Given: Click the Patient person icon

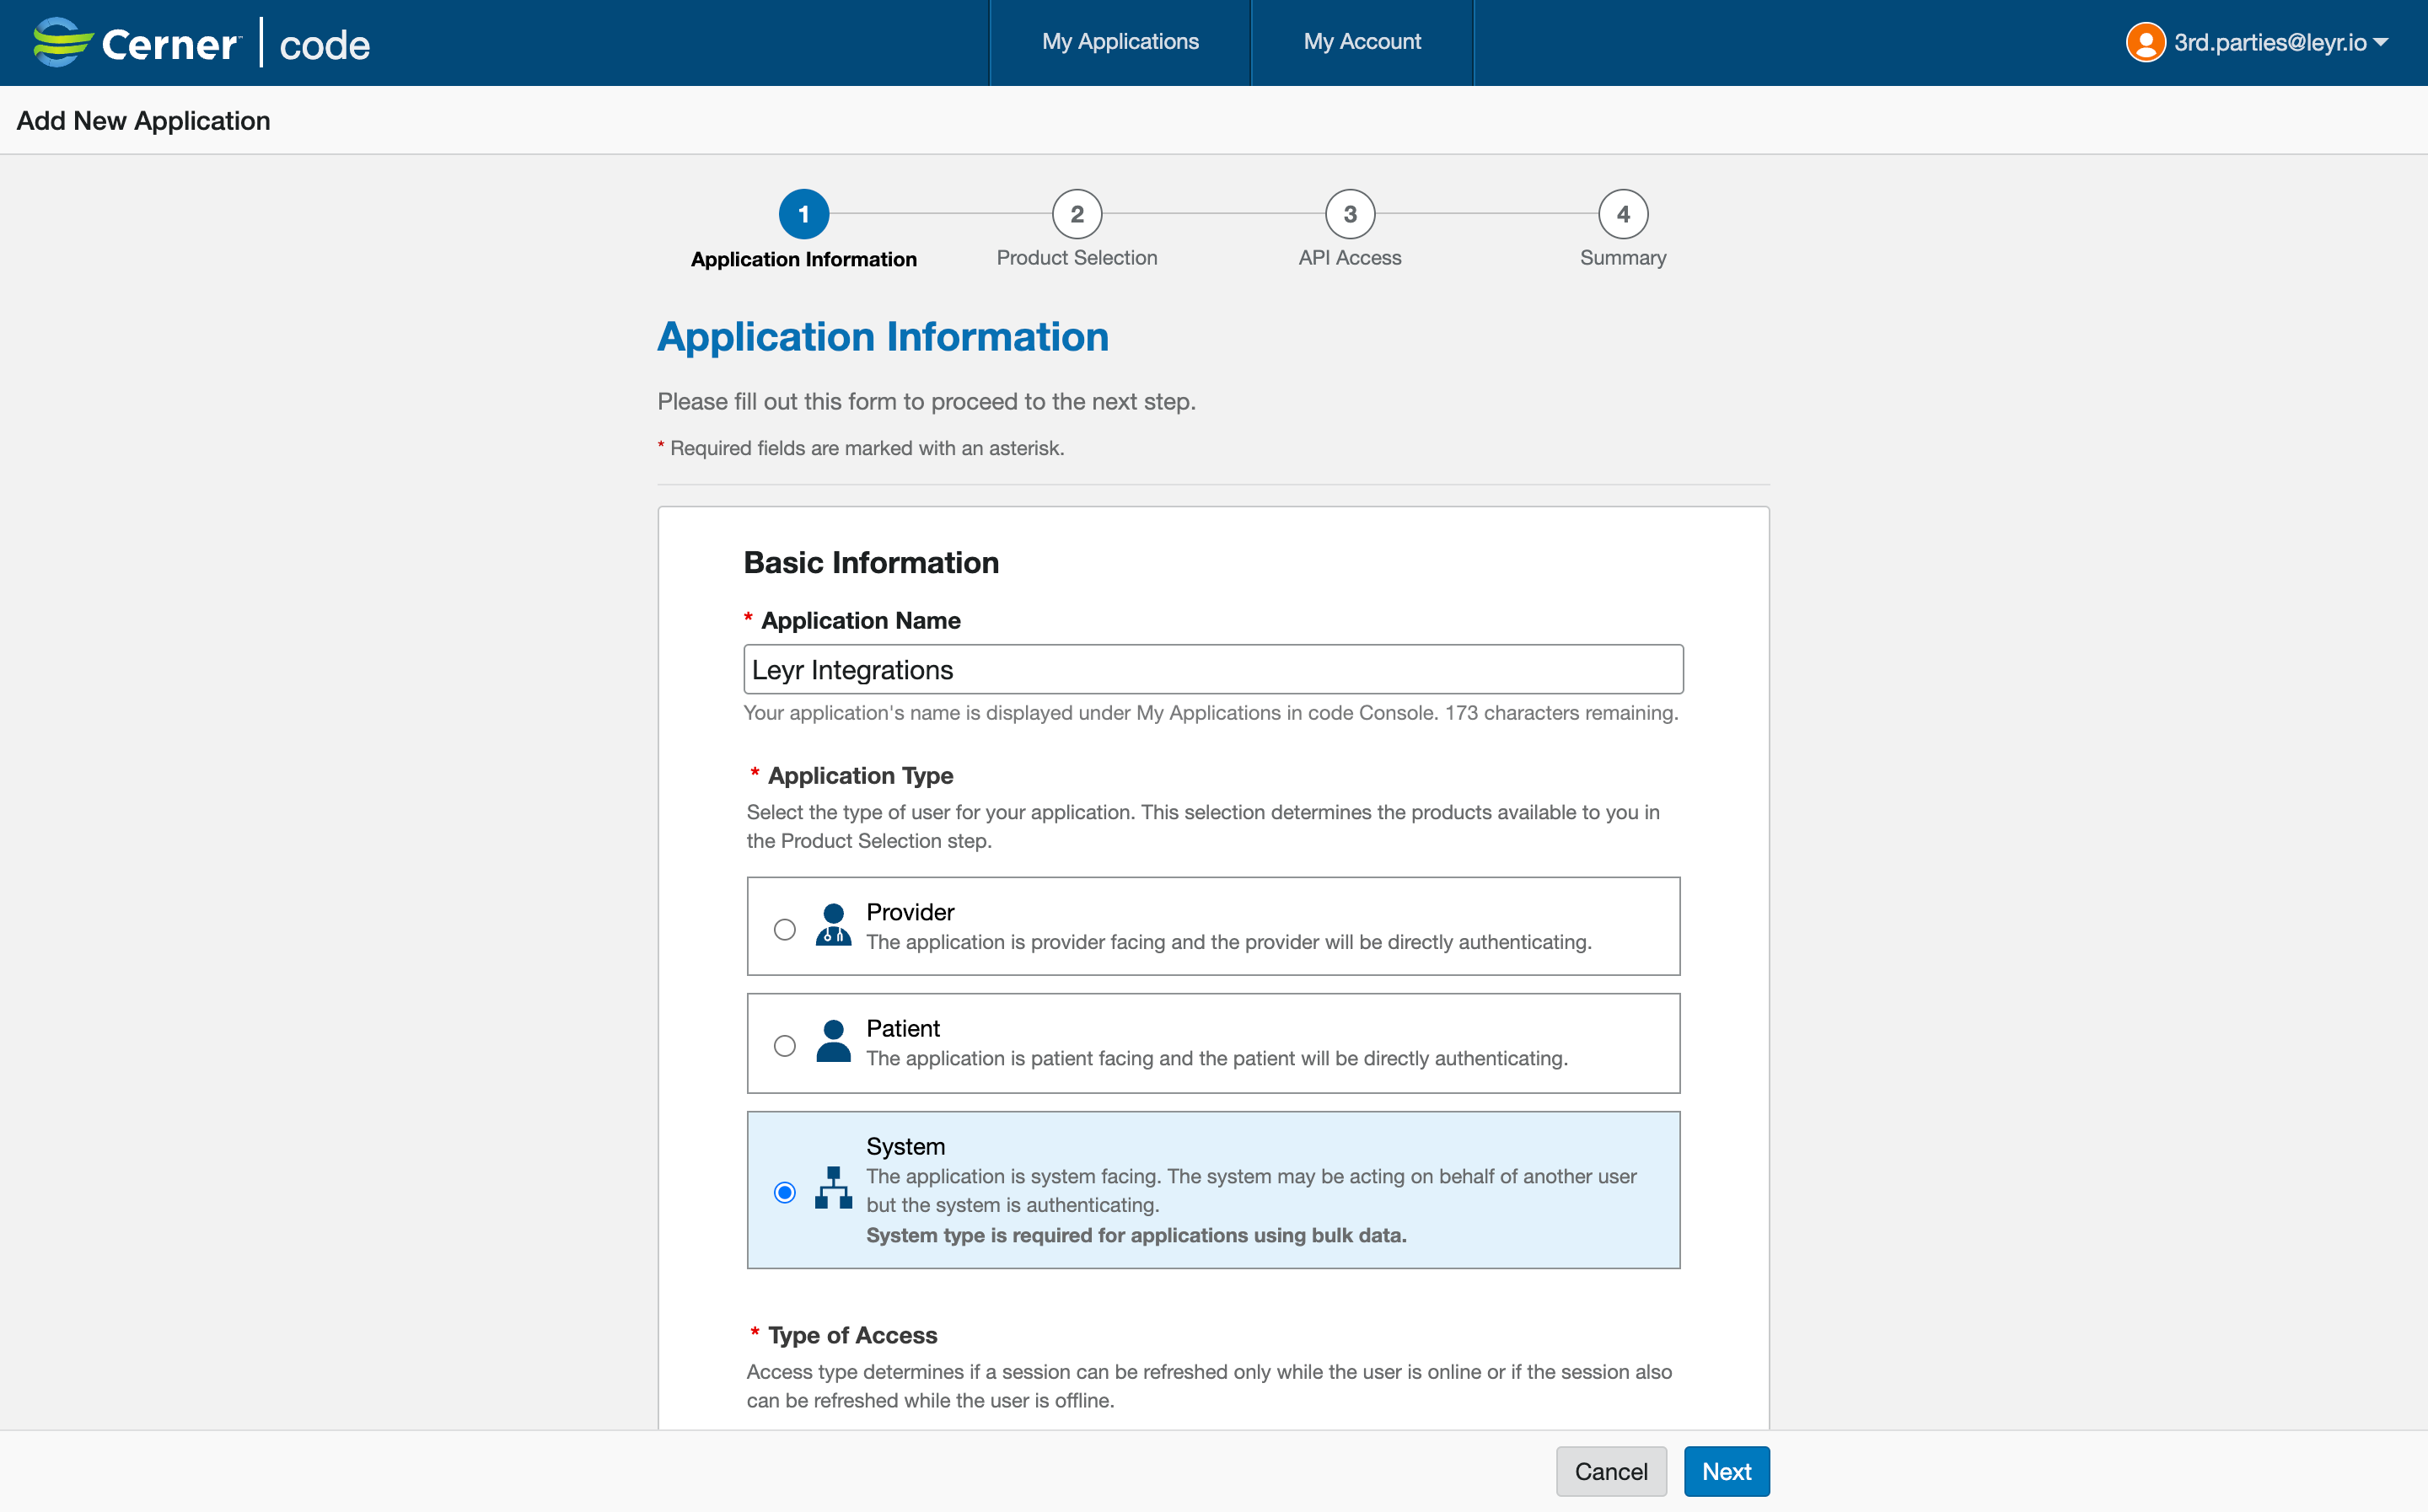Looking at the screenshot, I should [x=833, y=1041].
